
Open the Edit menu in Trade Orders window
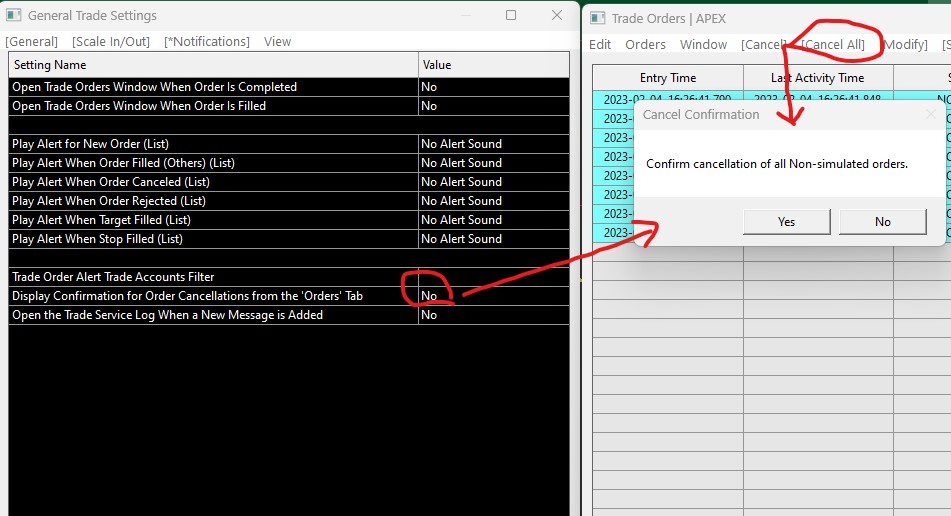pyautogui.click(x=600, y=44)
